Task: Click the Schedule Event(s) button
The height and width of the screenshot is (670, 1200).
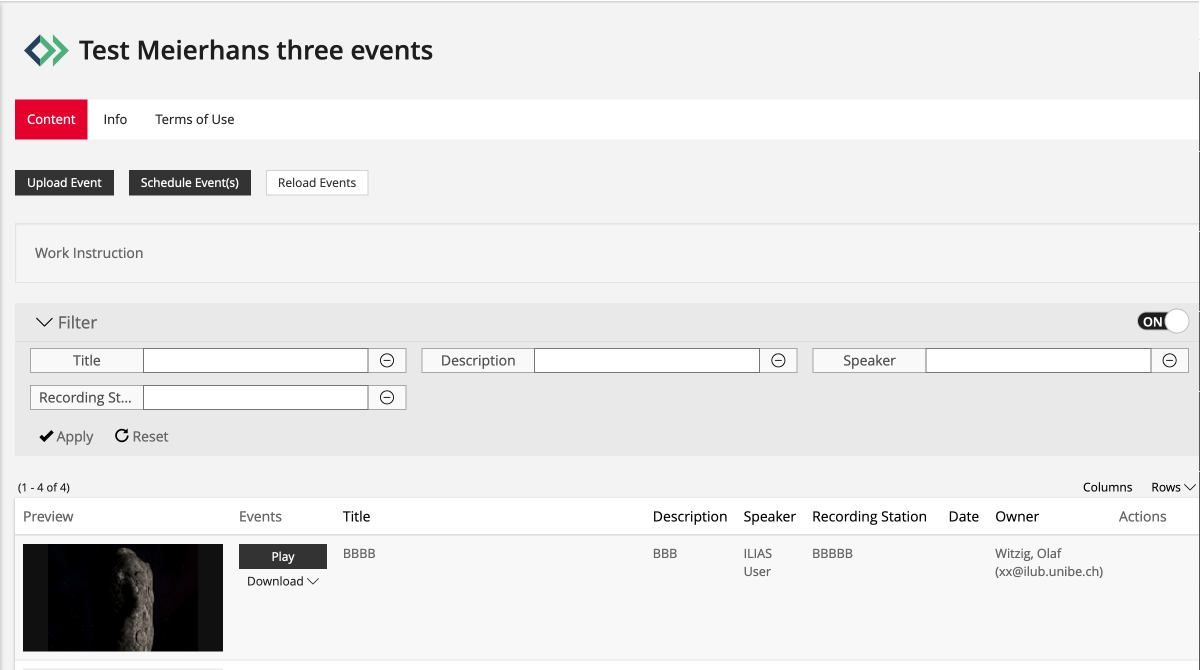Action: tap(189, 182)
